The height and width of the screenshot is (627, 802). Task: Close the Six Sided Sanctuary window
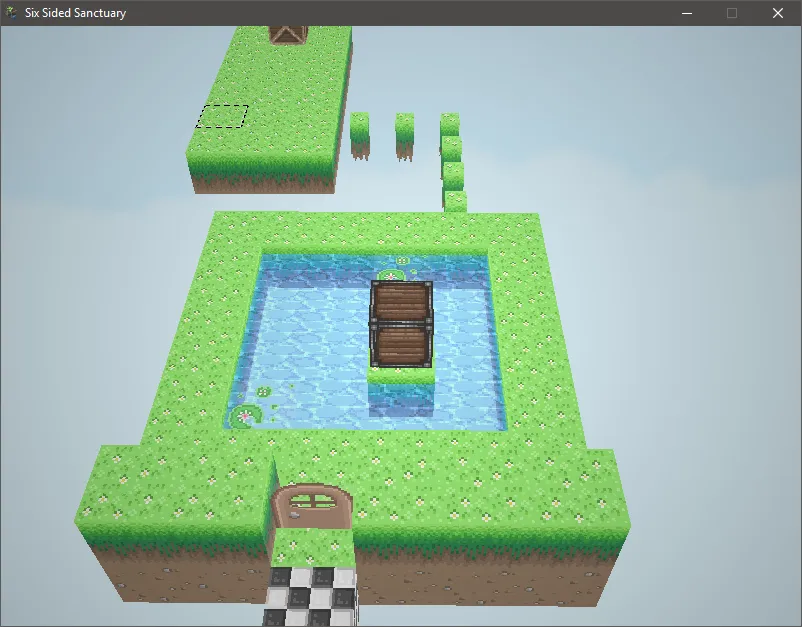click(778, 13)
